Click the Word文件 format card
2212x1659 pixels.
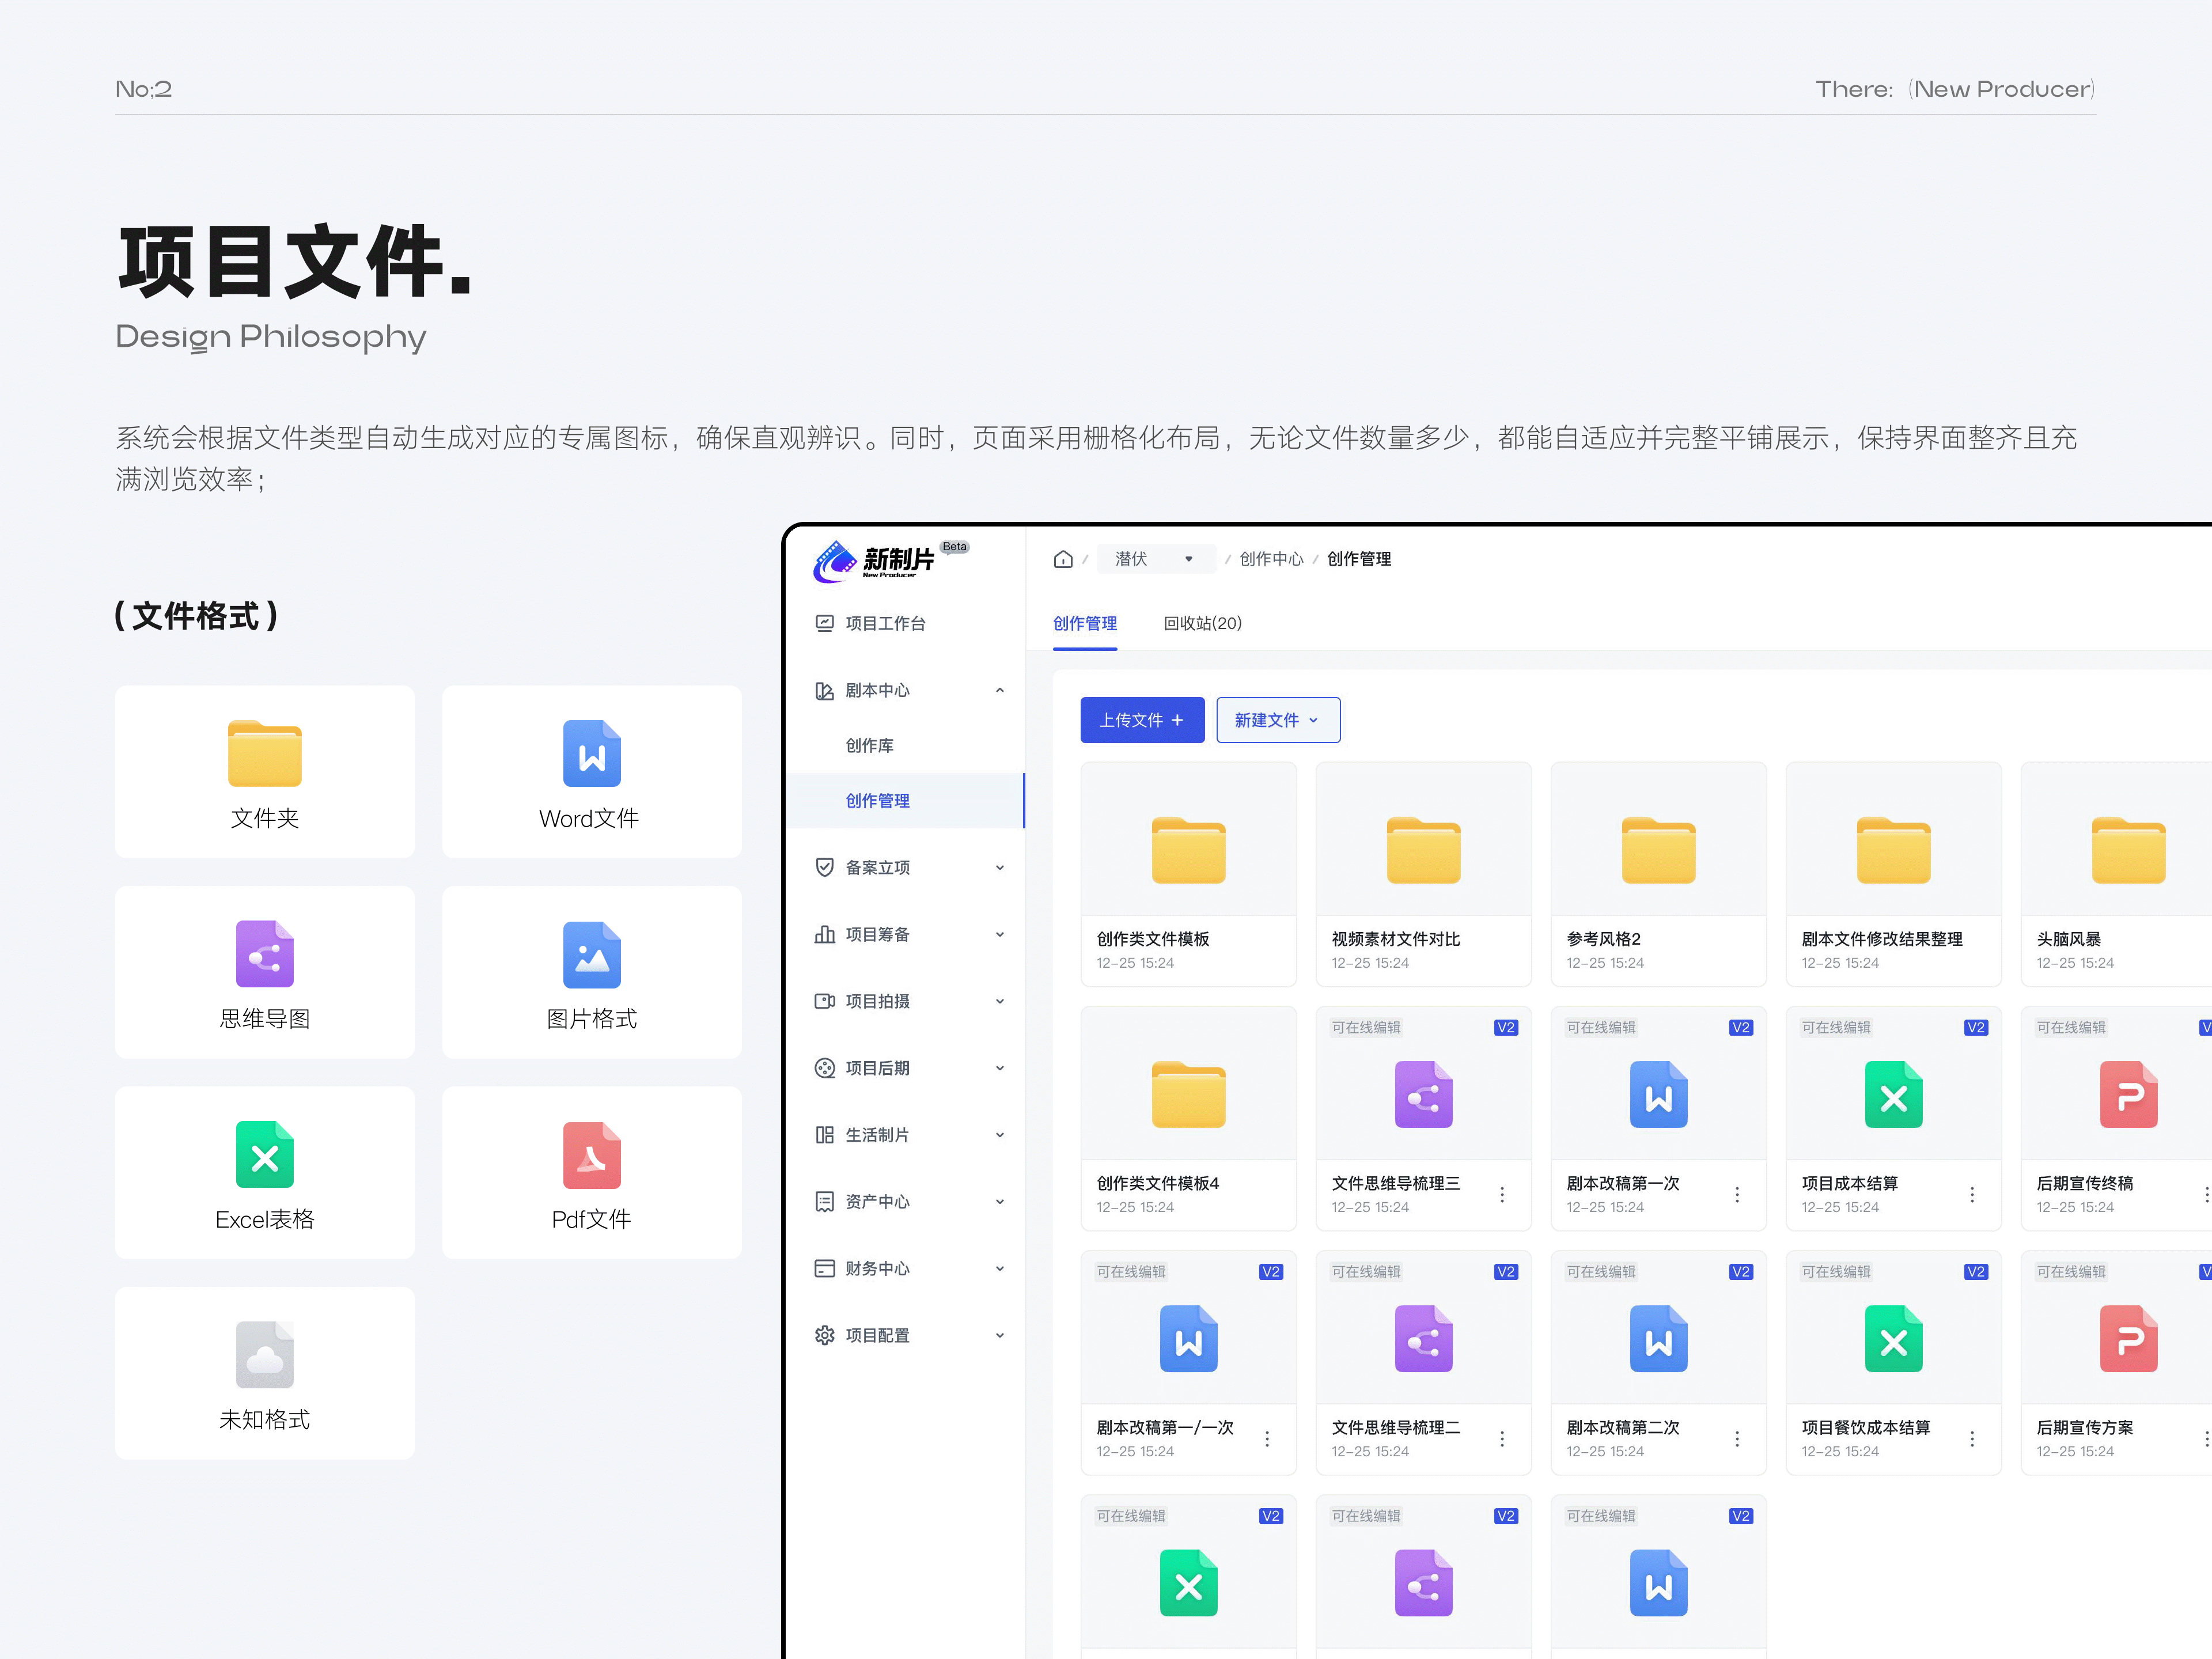pyautogui.click(x=591, y=771)
